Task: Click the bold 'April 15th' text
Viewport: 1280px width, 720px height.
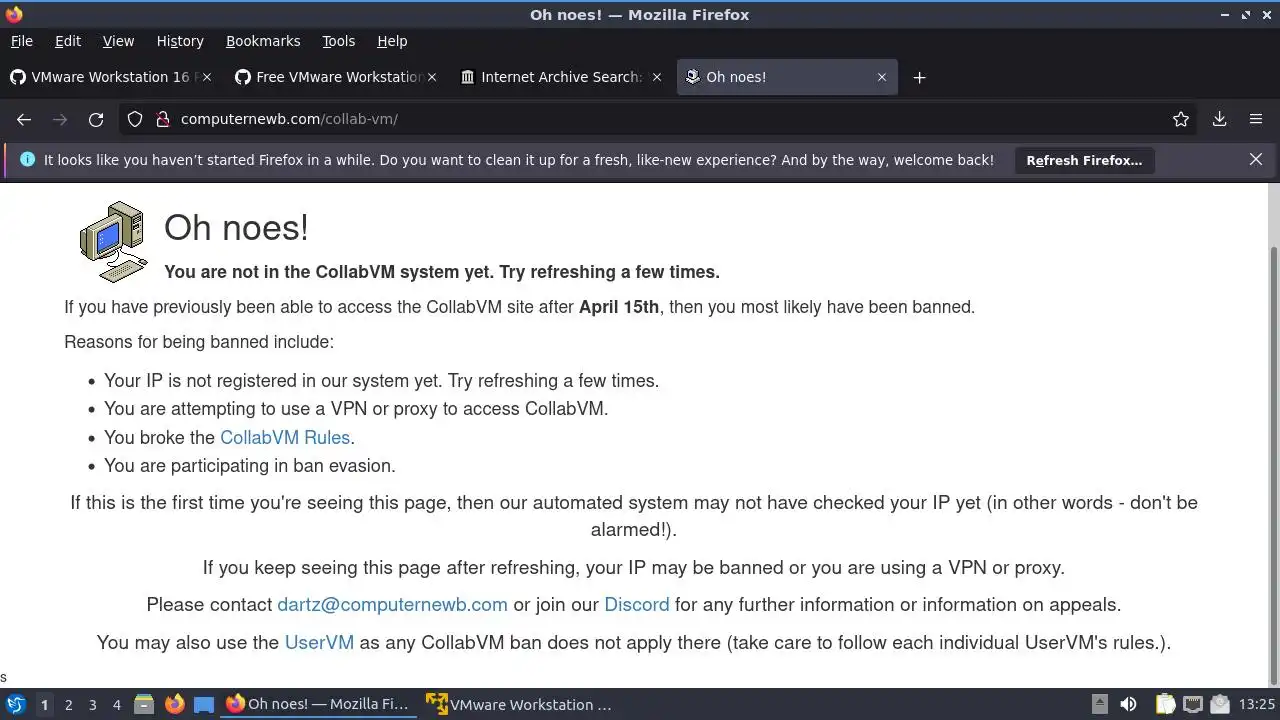Action: coord(619,307)
